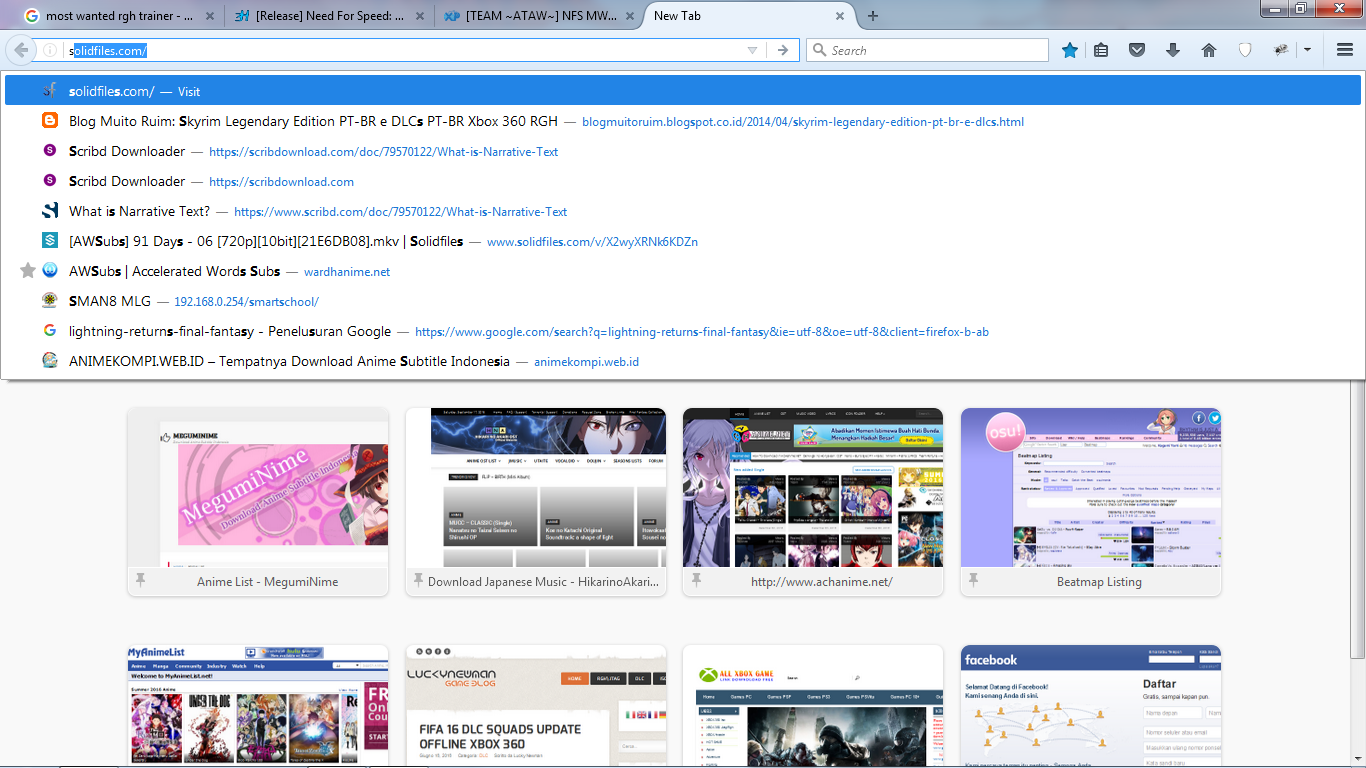Pin the MegumiNime Anime List tile

(140, 580)
